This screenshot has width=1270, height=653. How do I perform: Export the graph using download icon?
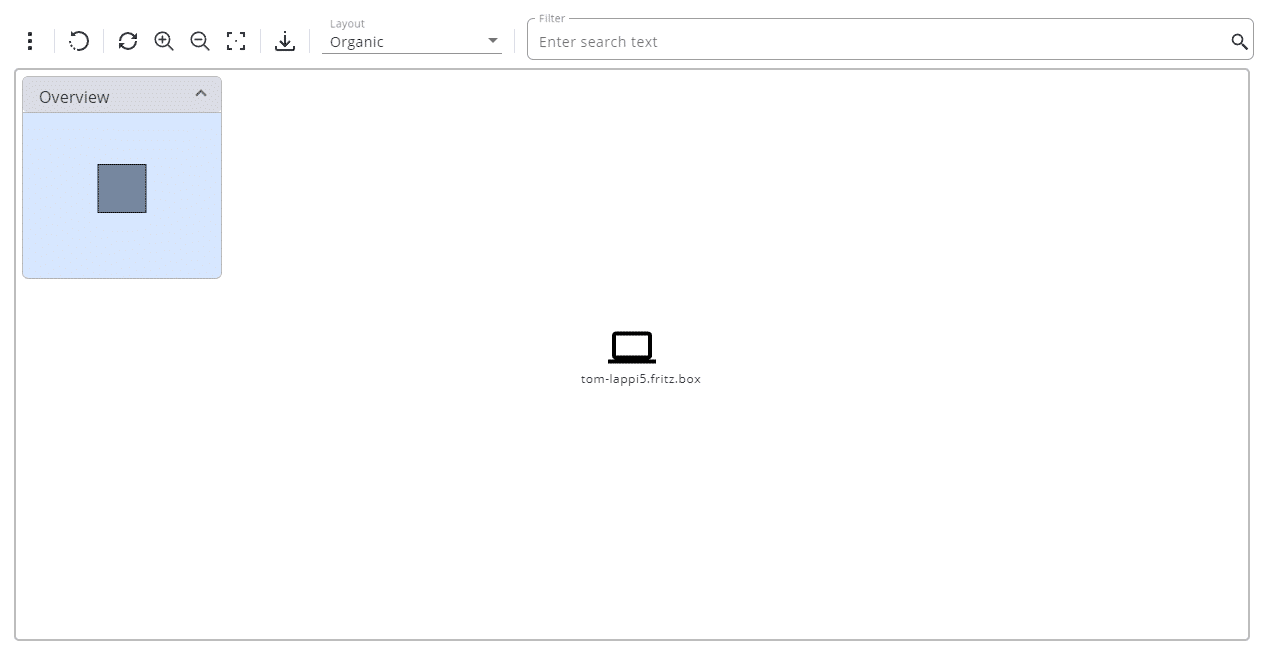285,41
